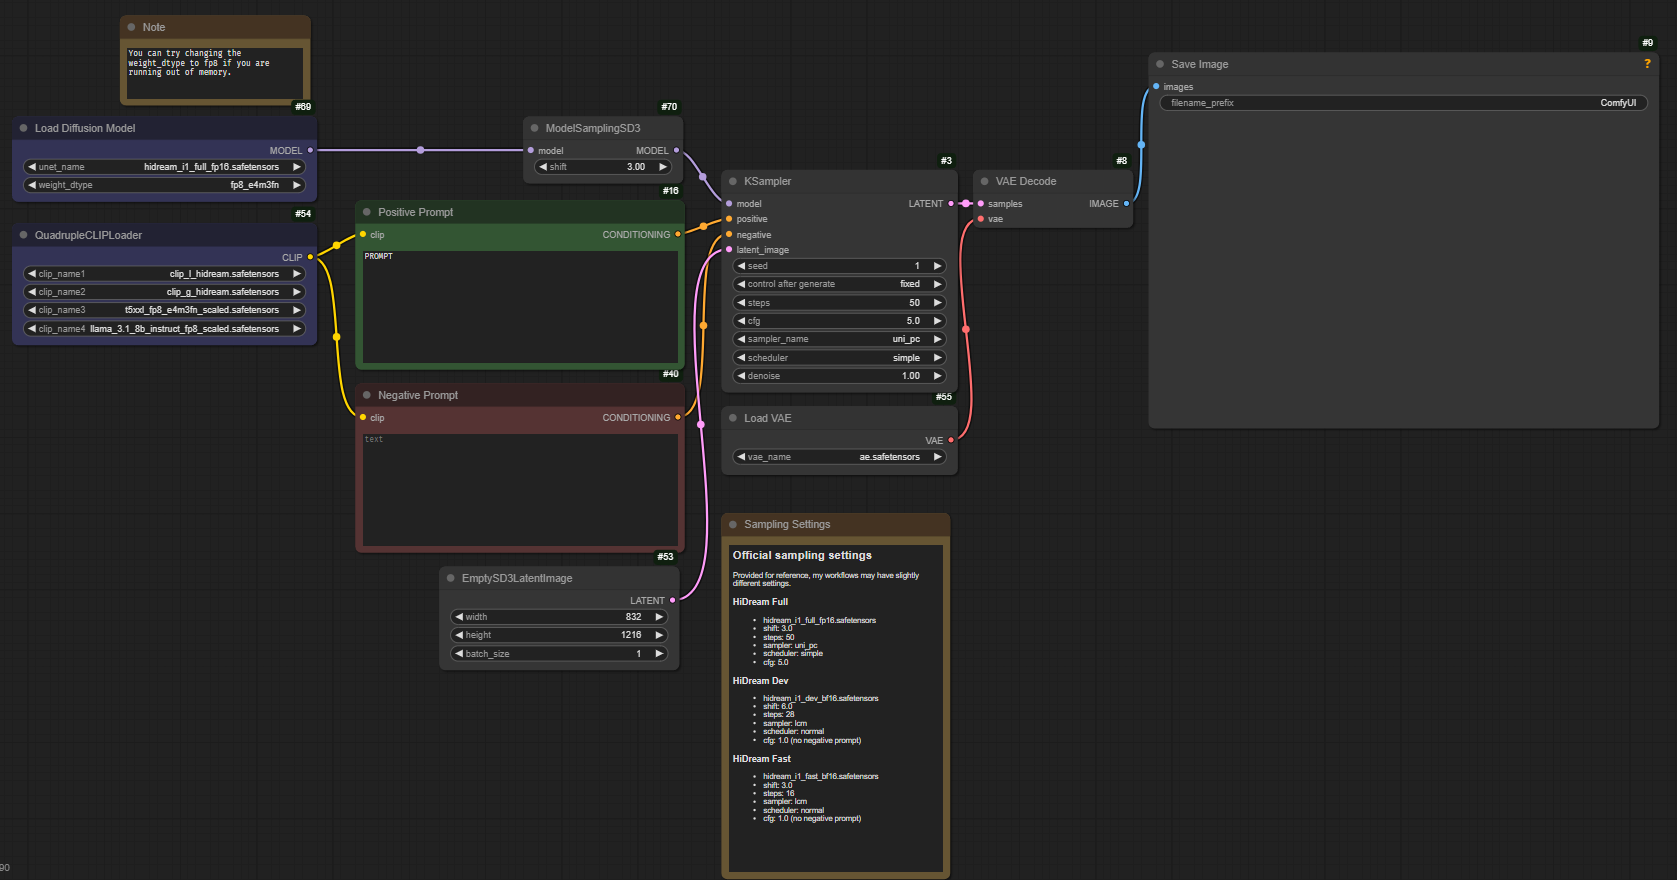Collapse the Sampling Settings note via title dot
This screenshot has width=1677, height=880.
point(733,525)
